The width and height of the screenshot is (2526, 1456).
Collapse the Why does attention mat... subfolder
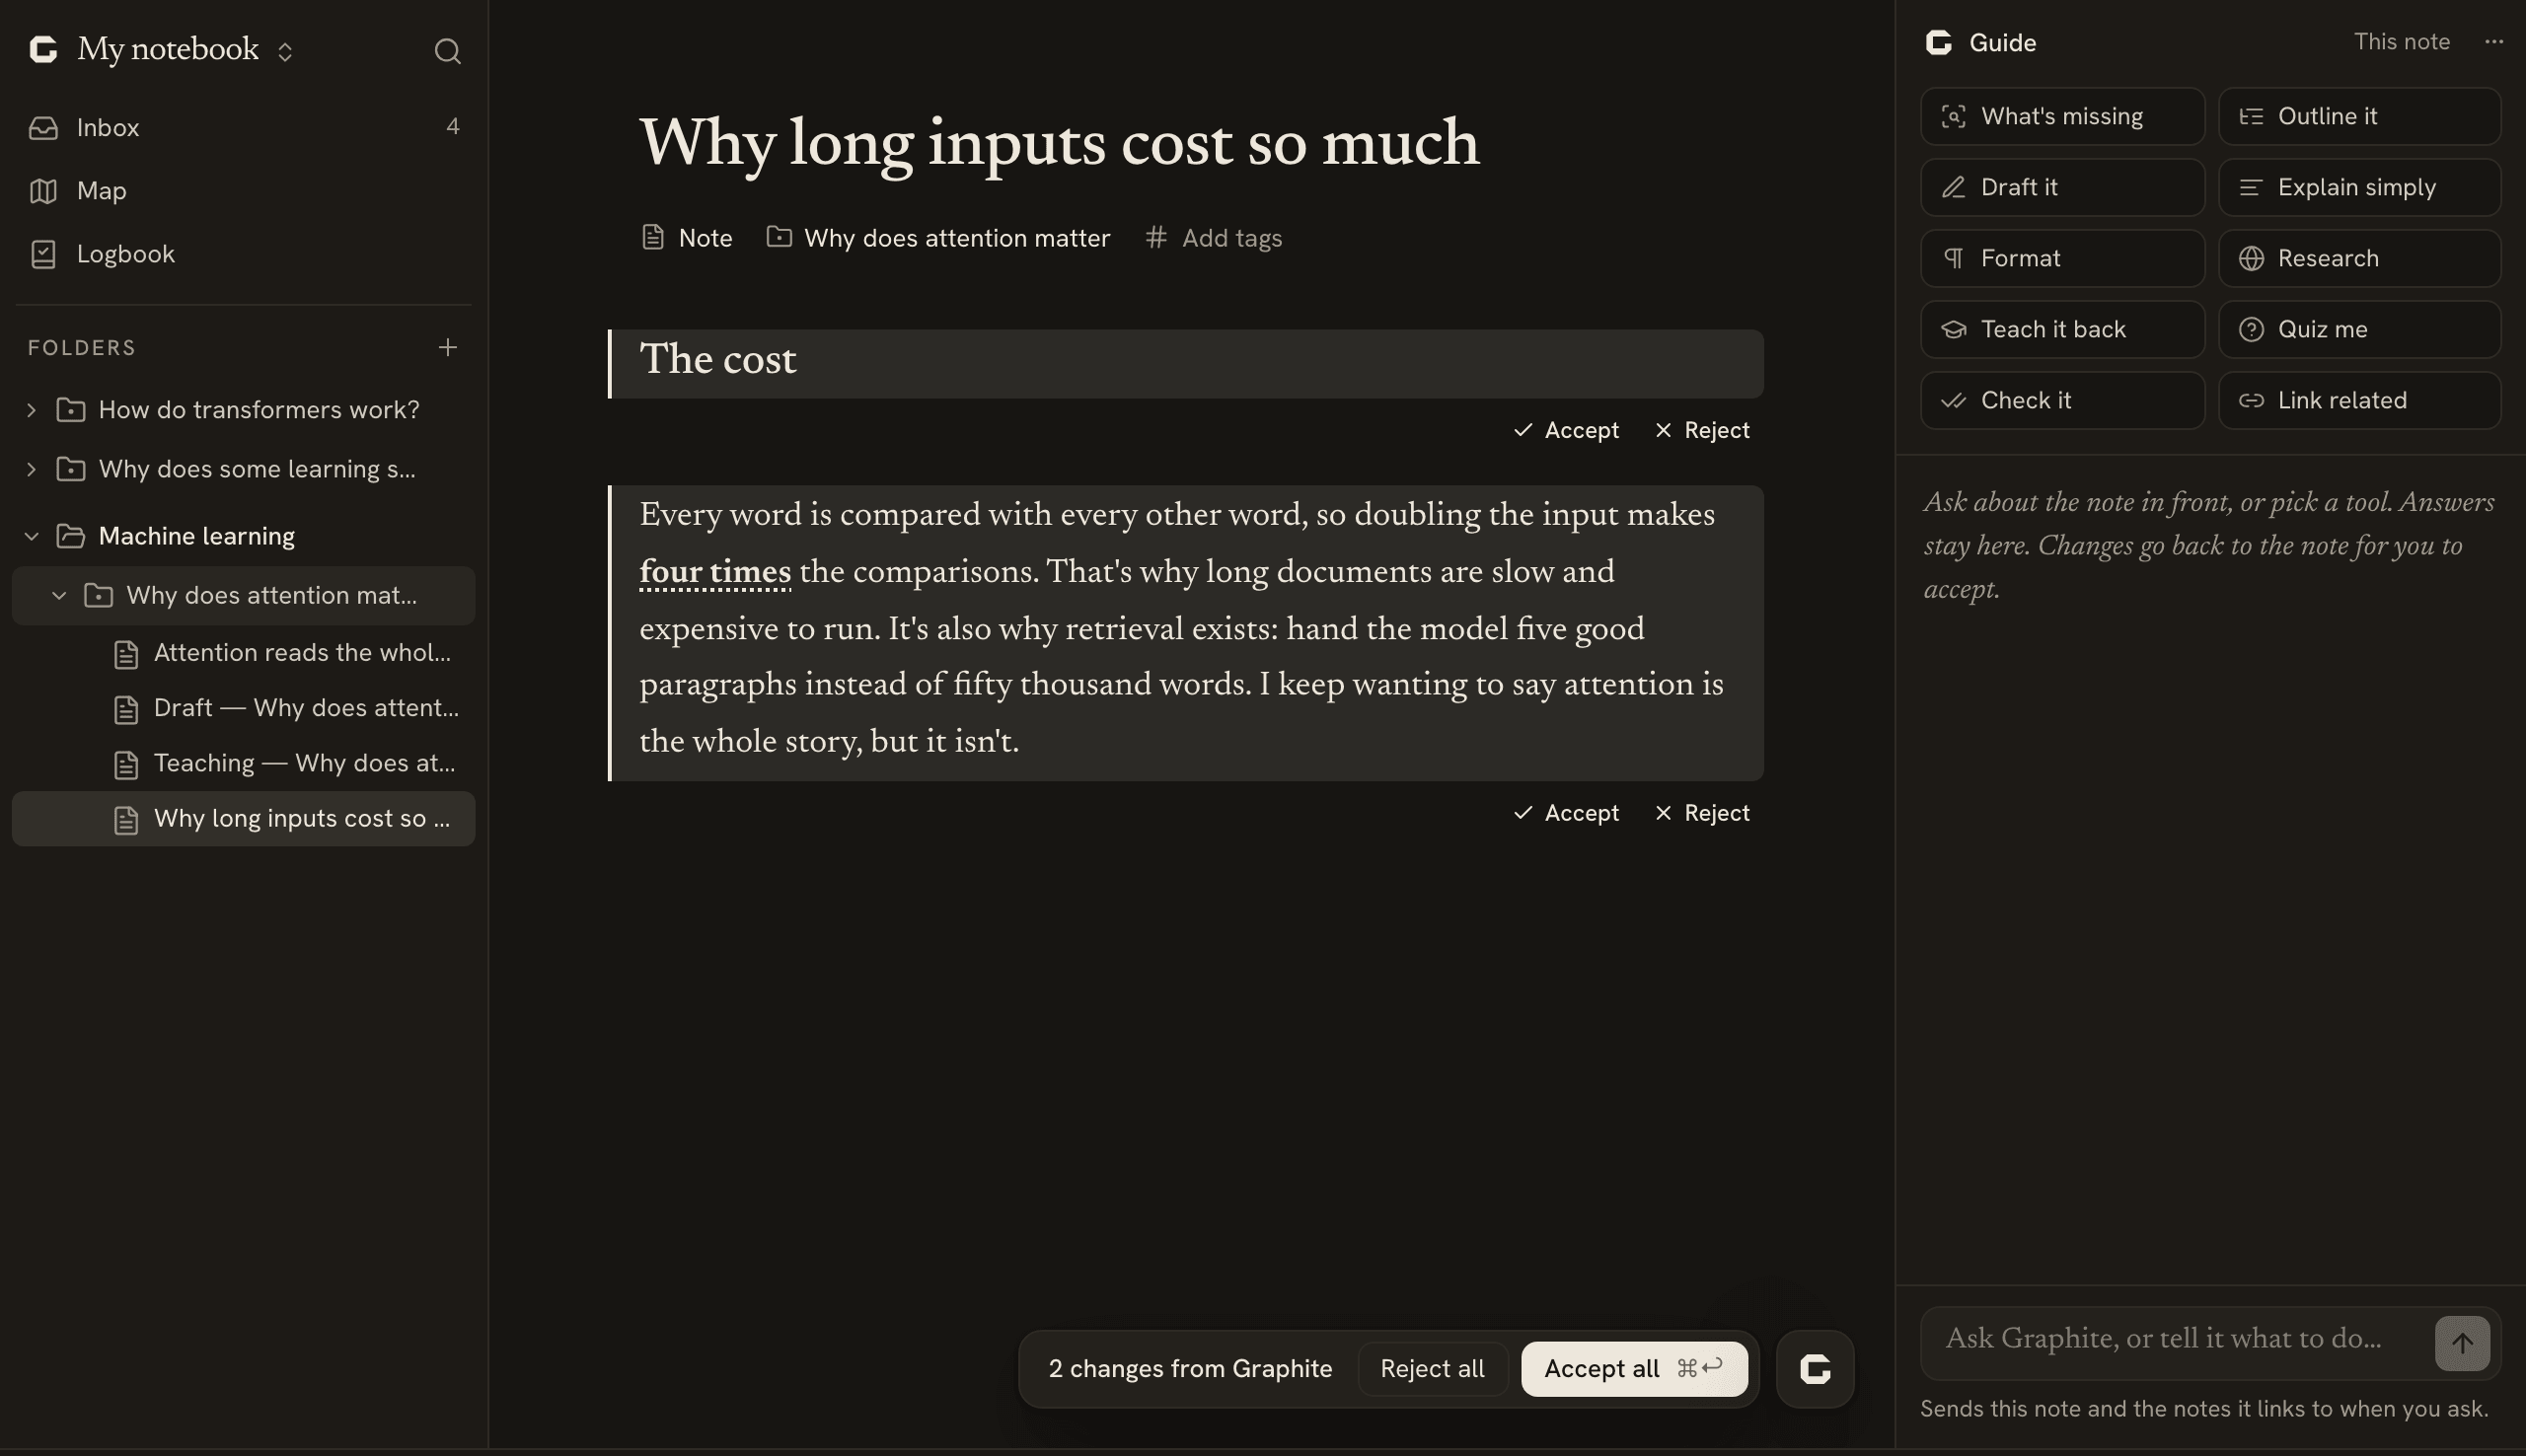coord(59,595)
